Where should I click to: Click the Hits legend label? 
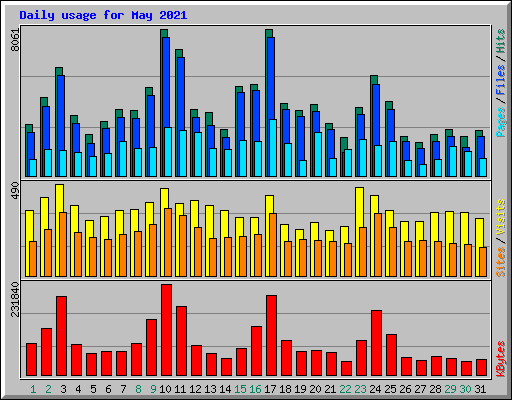(500, 41)
